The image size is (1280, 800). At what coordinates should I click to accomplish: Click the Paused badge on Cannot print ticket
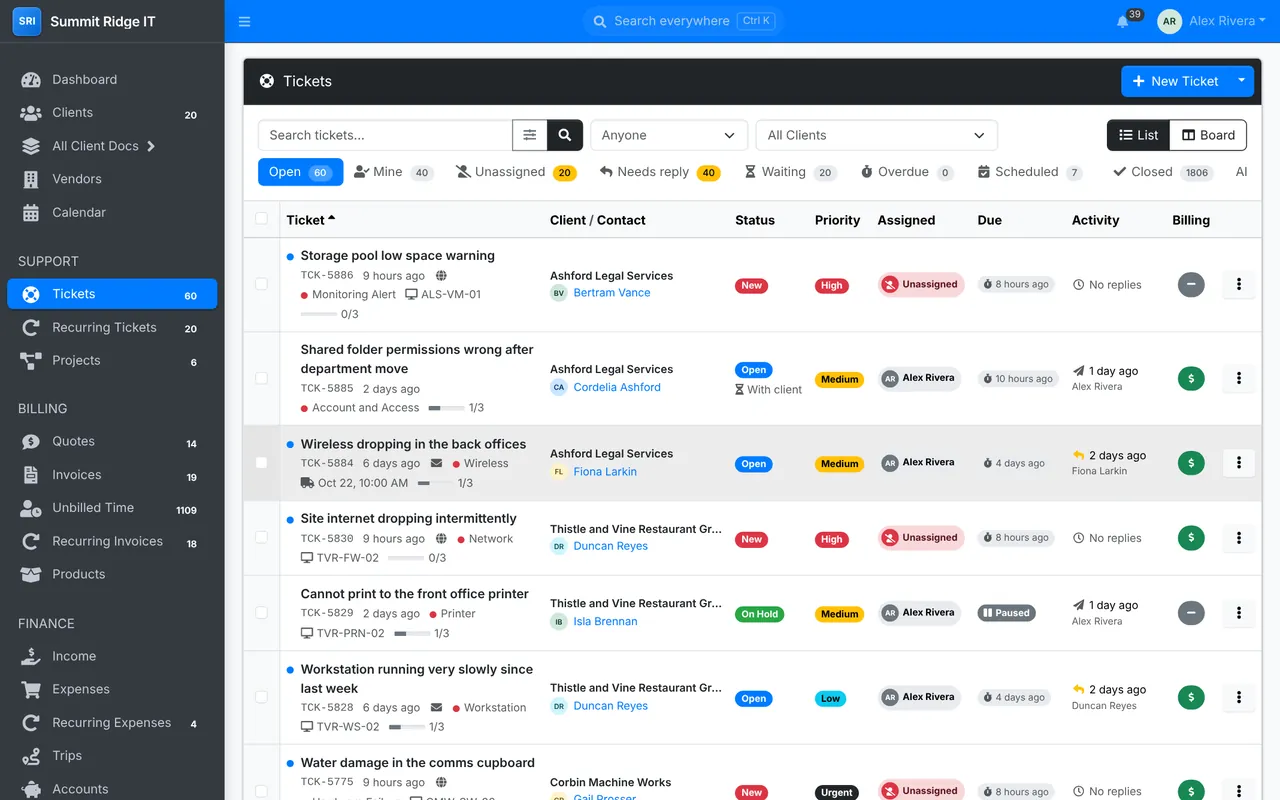[x=1005, y=613]
